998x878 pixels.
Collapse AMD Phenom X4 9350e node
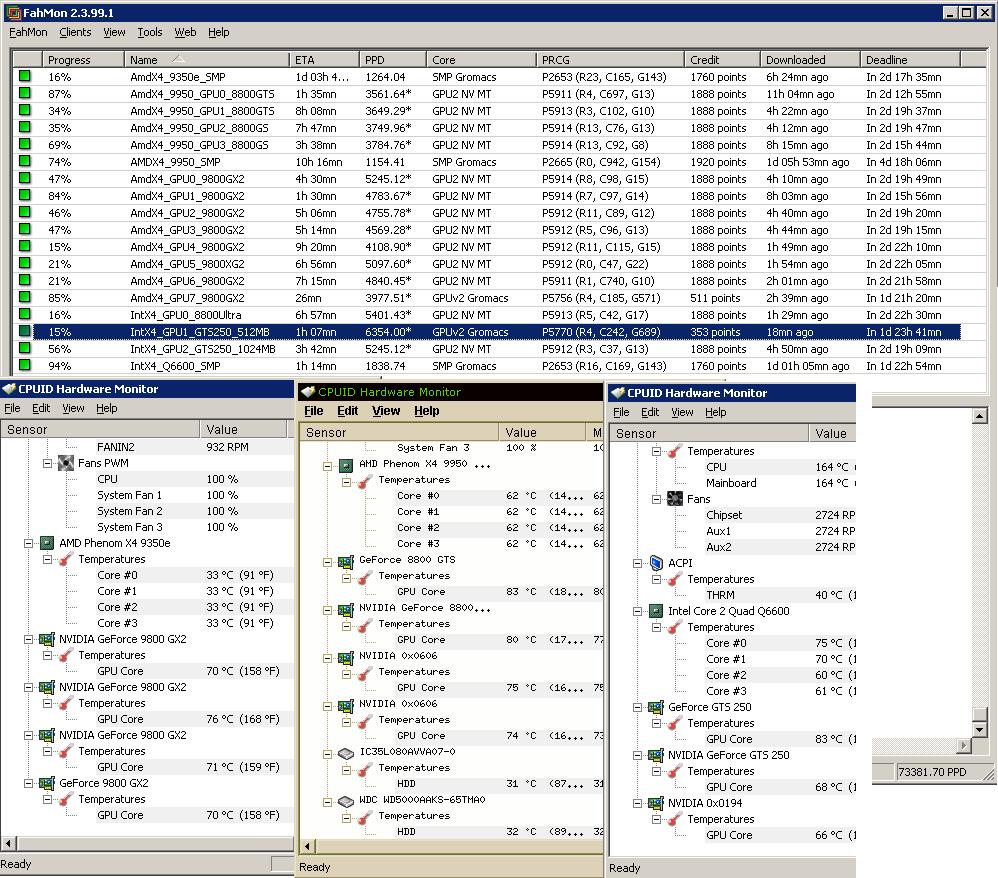coord(28,544)
